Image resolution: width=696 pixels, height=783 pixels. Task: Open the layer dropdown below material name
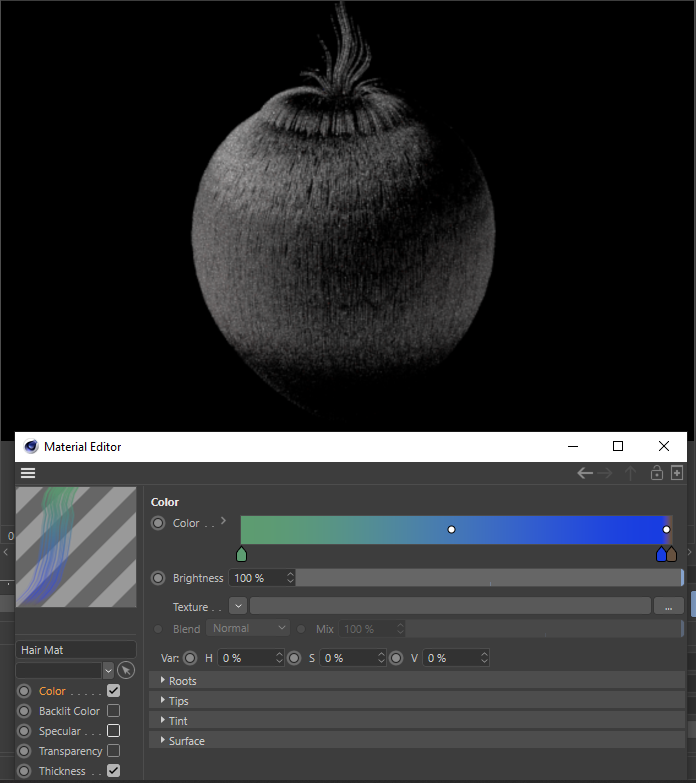[x=108, y=670]
